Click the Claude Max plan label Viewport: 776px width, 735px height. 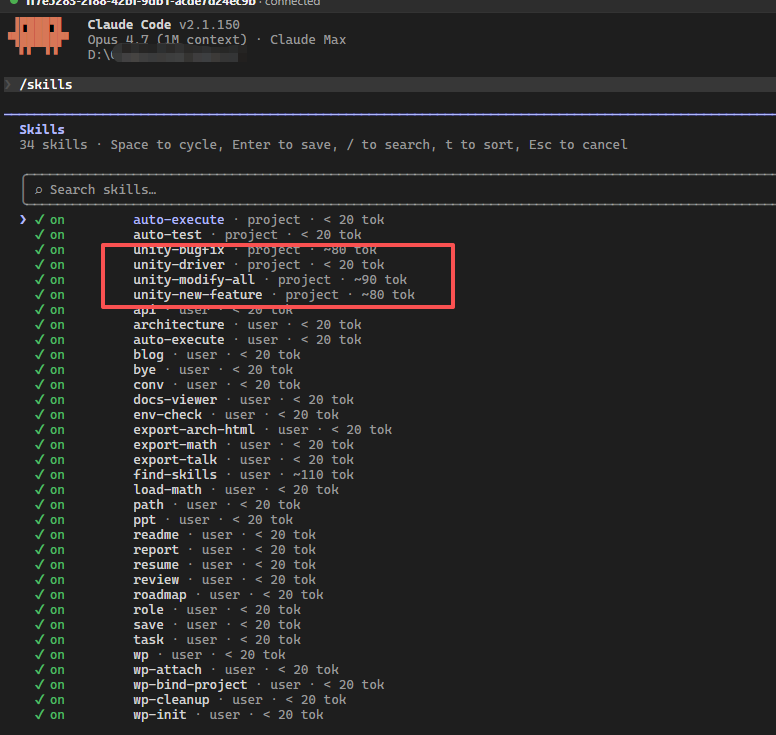[308, 40]
